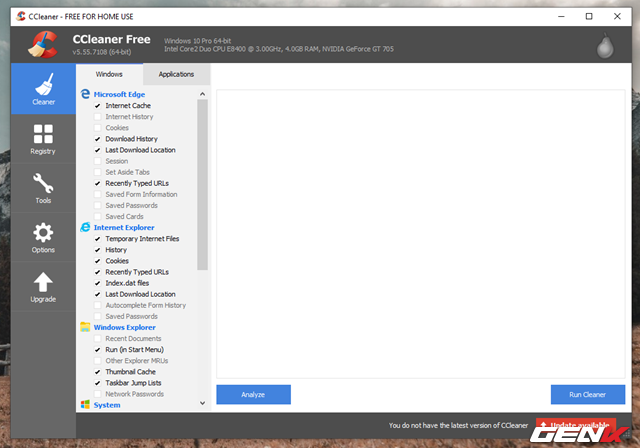Enable Autocomplete Form History checkbox
This screenshot has height=448, width=640.
[98, 305]
